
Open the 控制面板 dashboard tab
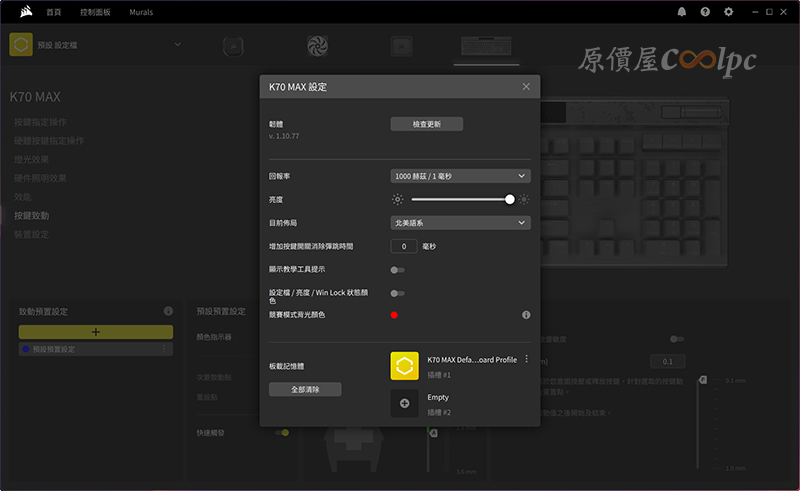[x=95, y=12]
